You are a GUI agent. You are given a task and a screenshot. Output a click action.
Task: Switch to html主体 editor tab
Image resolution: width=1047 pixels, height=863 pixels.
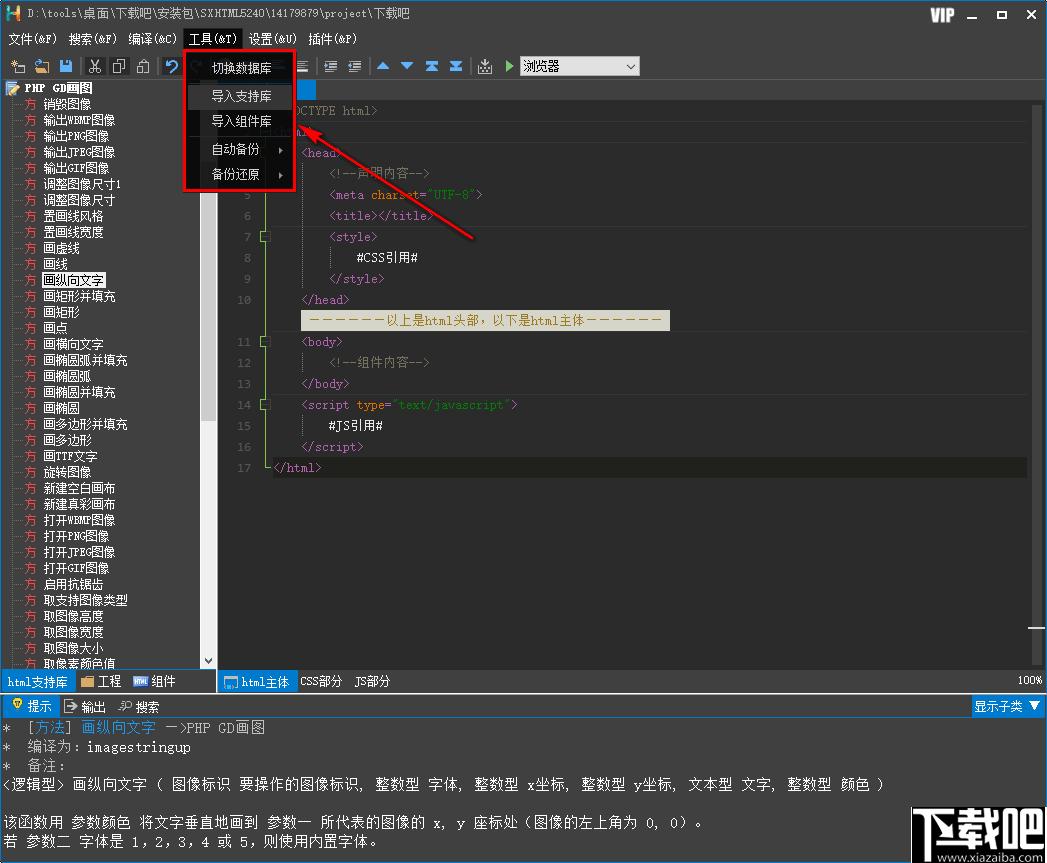pos(257,682)
